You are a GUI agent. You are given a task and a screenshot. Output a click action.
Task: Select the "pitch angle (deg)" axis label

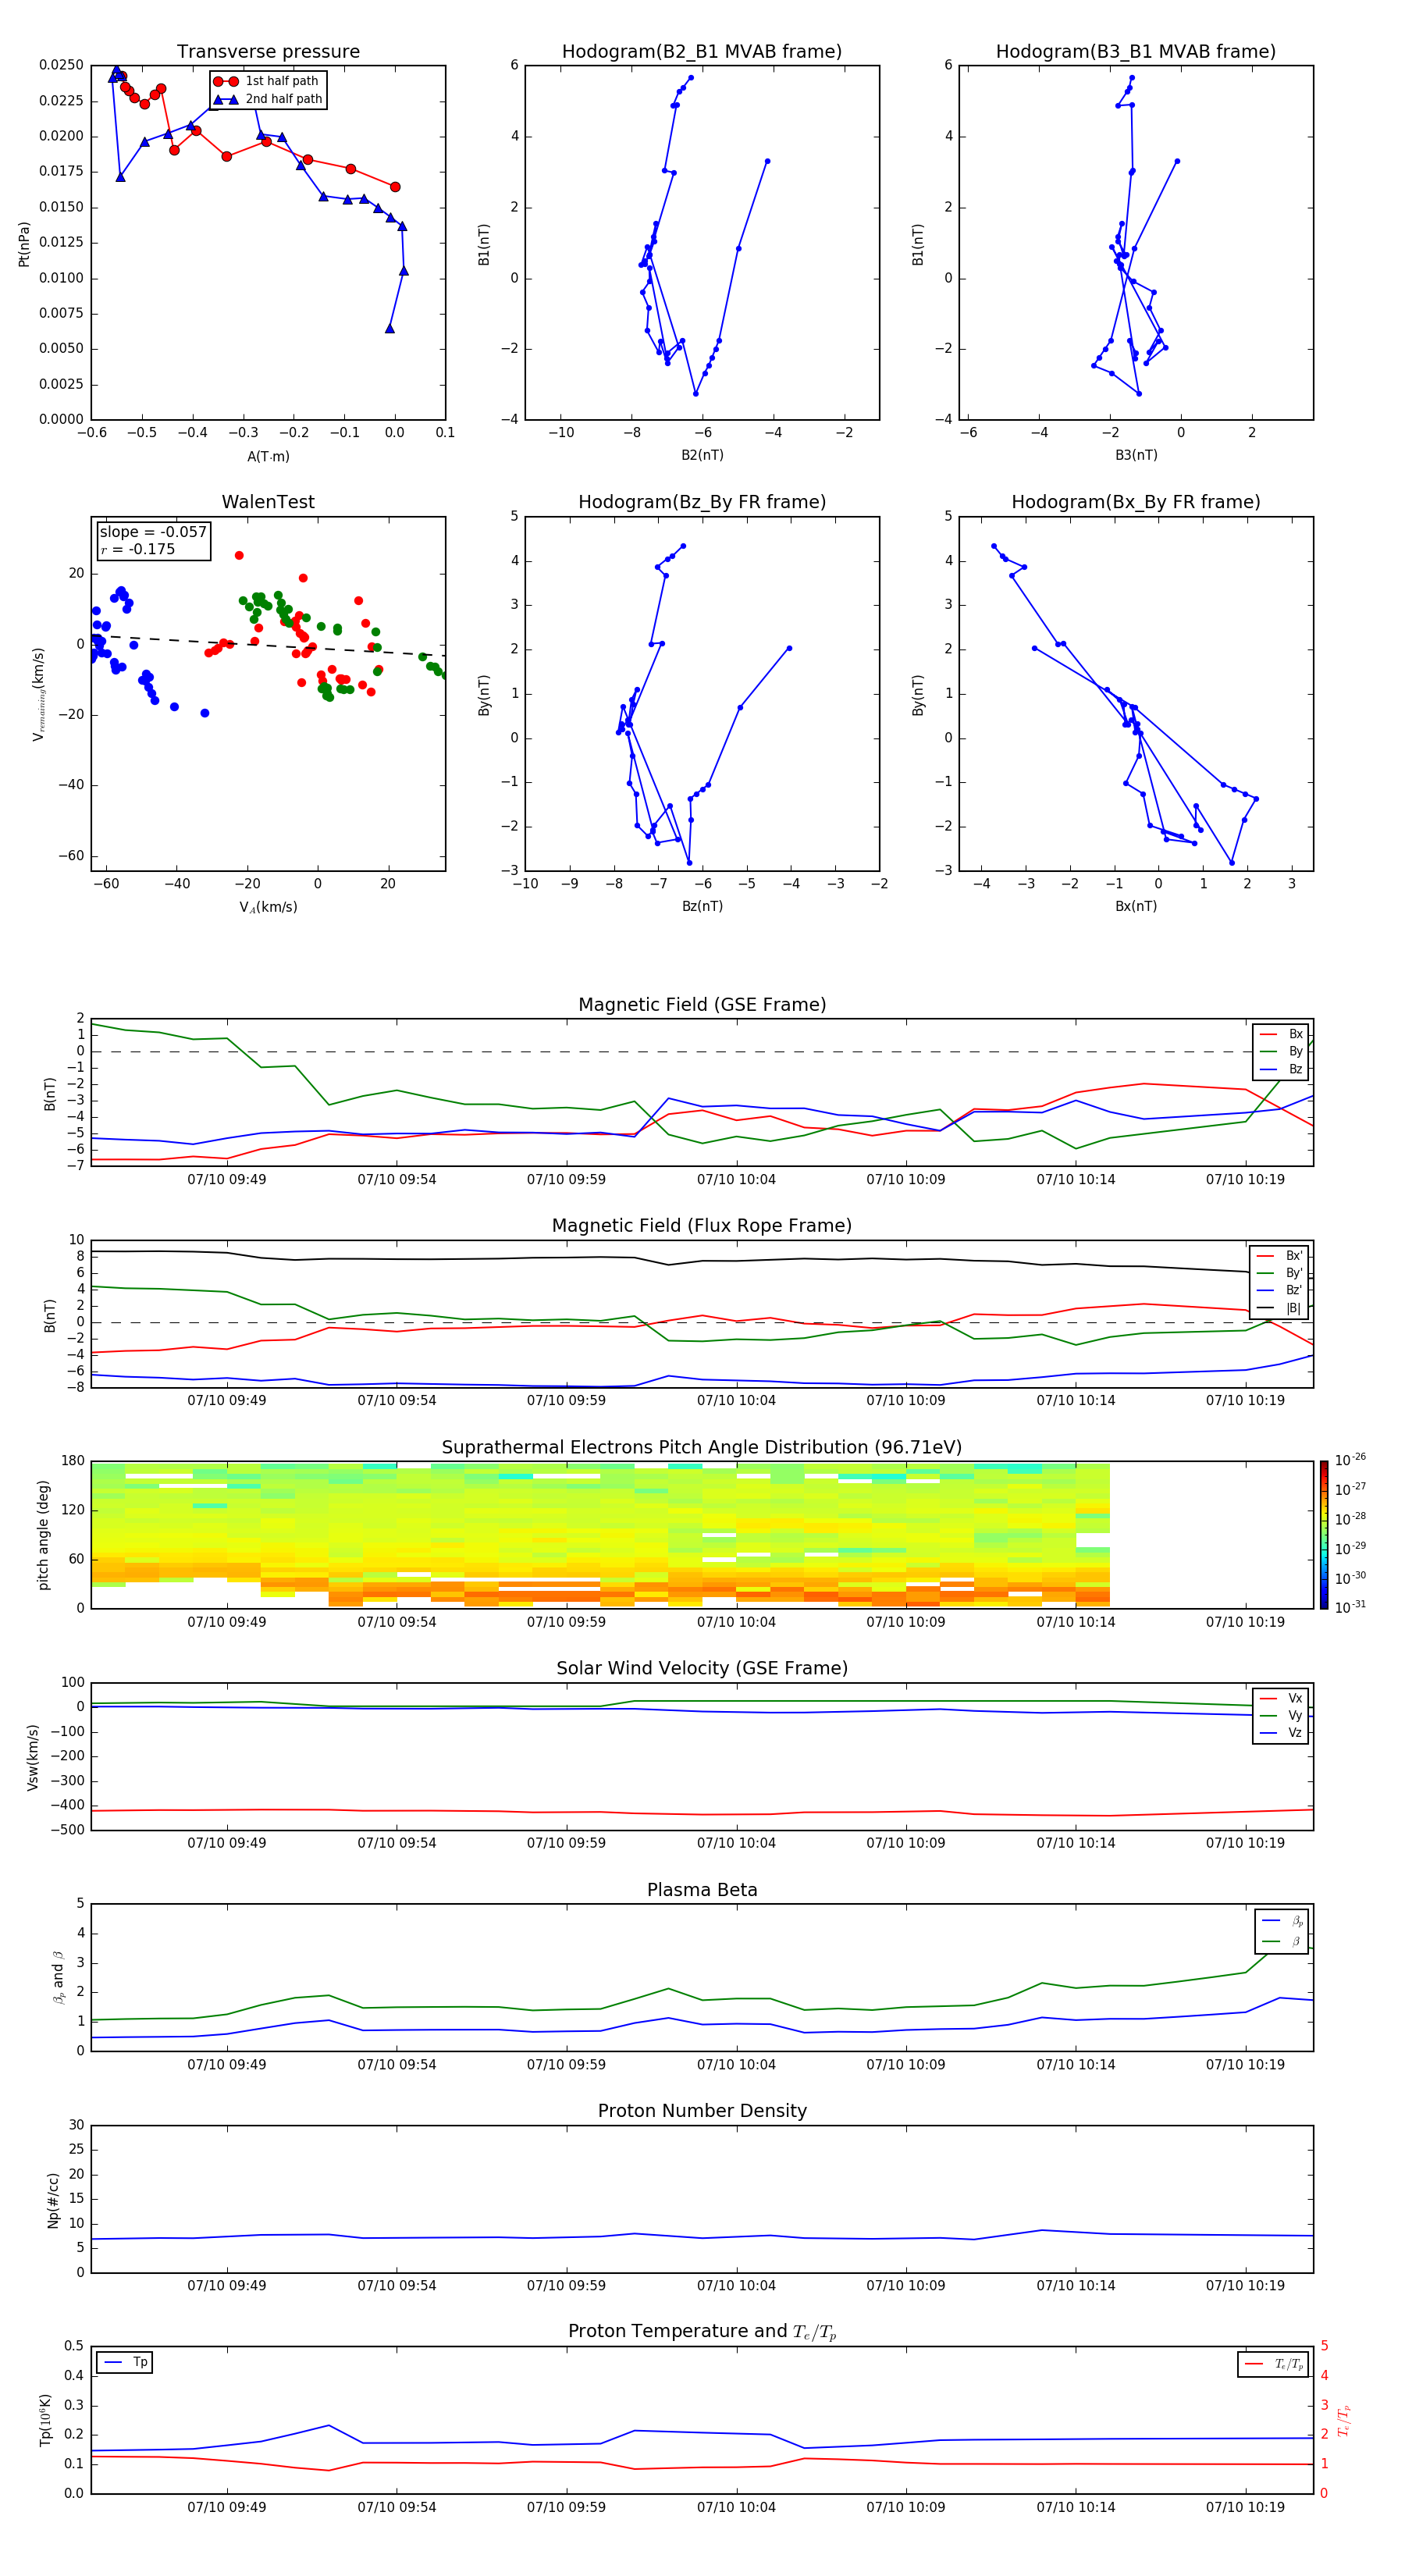pyautogui.click(x=43, y=1535)
